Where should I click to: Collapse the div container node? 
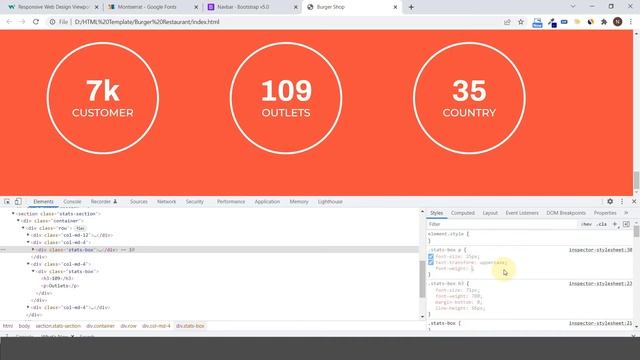(18, 221)
